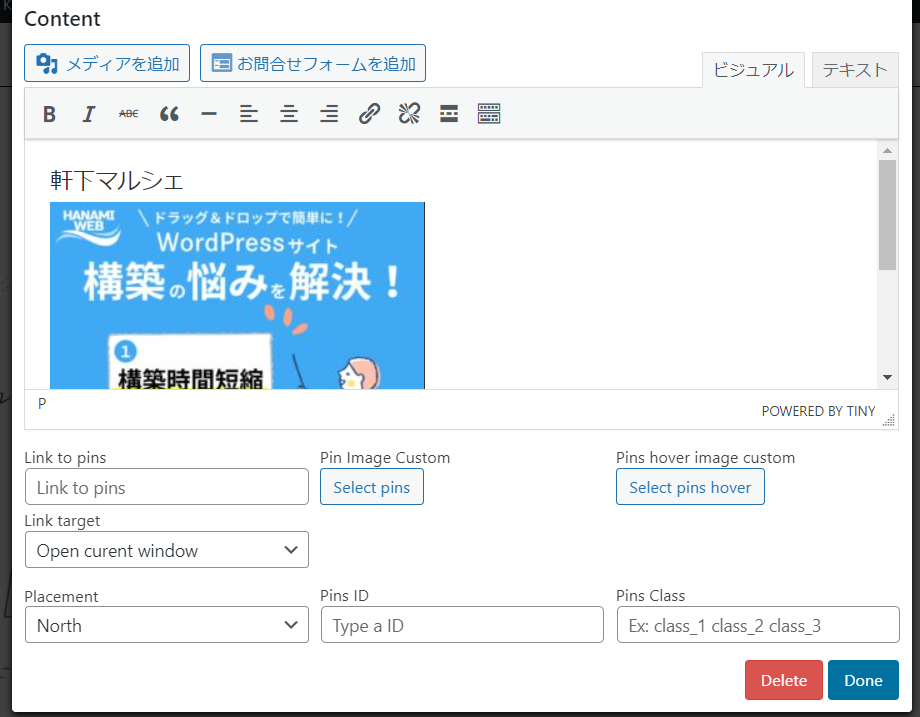Click the editor vertical scrollbar thumb

887,215
